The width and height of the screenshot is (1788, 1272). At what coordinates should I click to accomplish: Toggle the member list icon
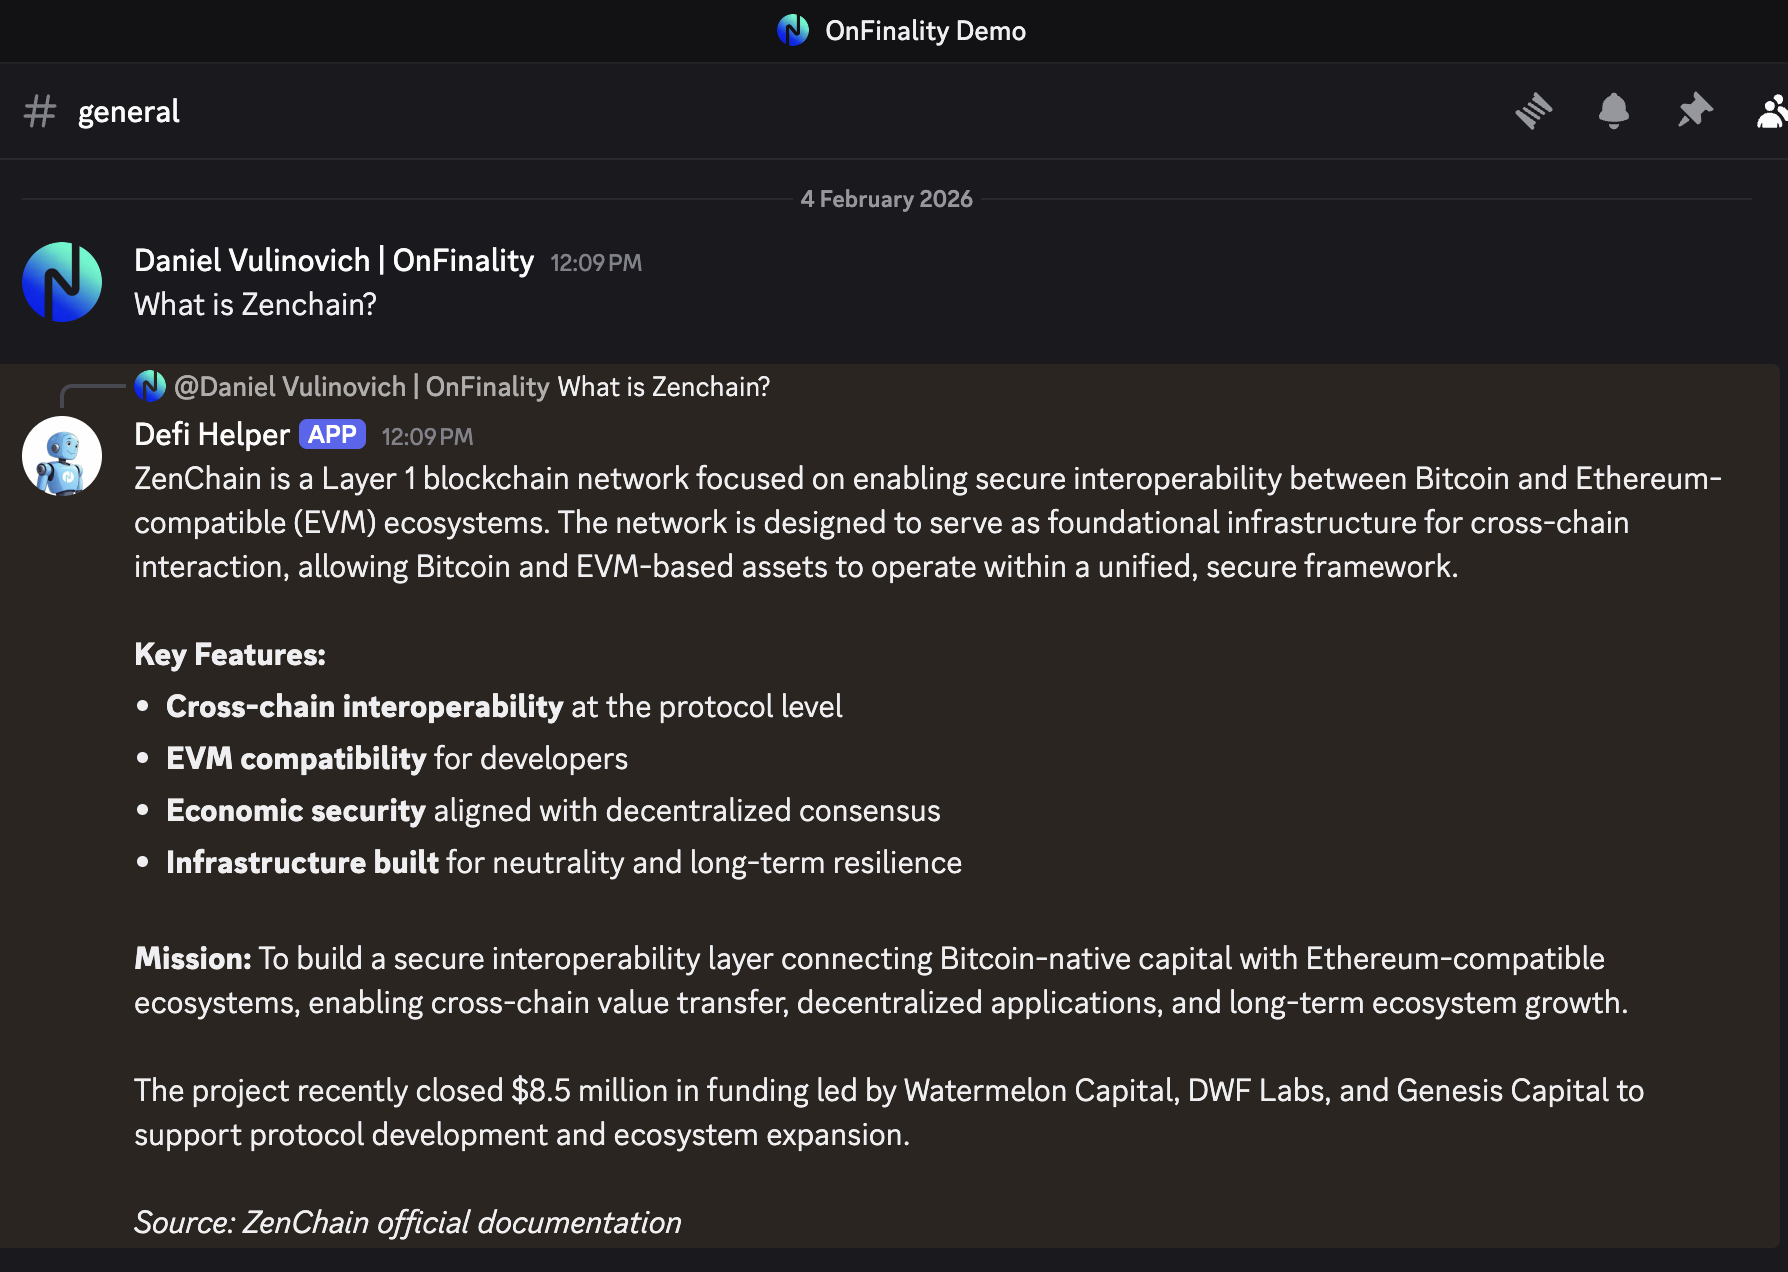tap(1772, 111)
